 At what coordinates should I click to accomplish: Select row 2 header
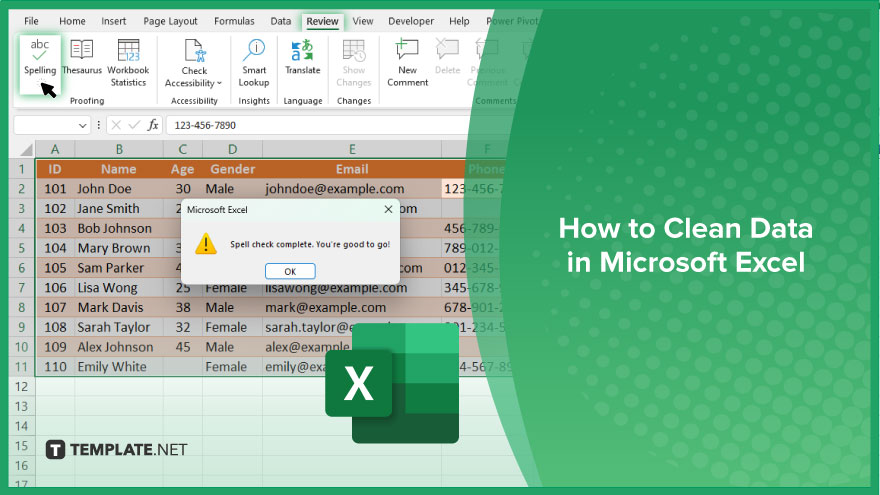(22, 189)
